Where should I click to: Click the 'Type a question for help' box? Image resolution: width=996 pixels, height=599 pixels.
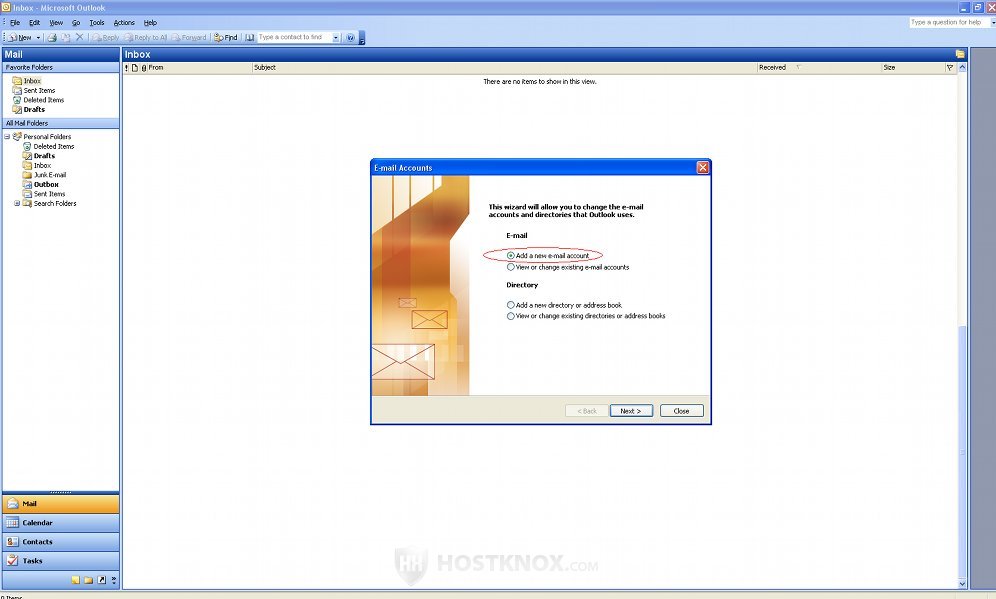point(949,22)
